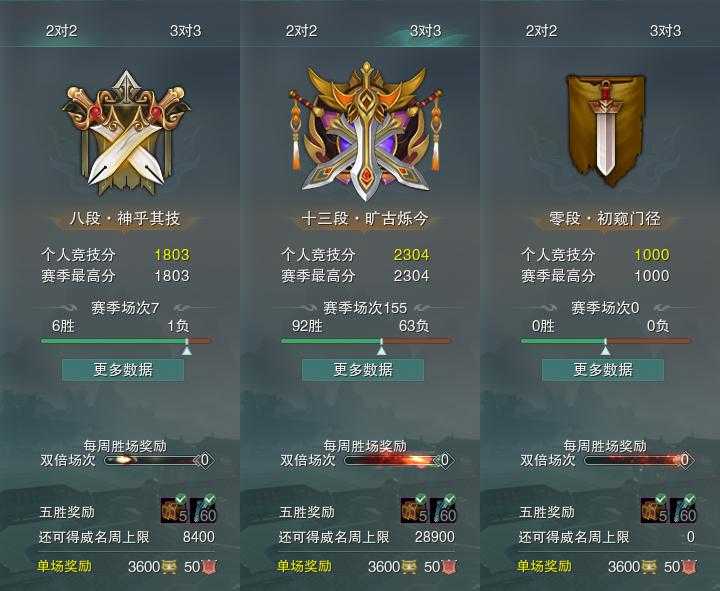Viewport: 720px width, 591px height.
Task: Click the single sword 零段 banner emblem
Action: (605, 130)
